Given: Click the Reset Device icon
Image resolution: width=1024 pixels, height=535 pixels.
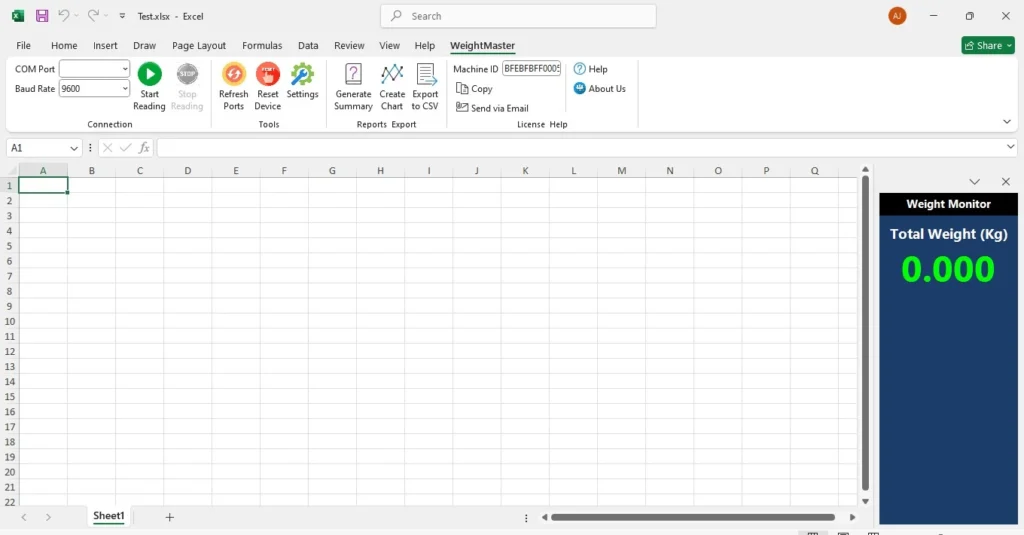Looking at the screenshot, I should point(268,74).
